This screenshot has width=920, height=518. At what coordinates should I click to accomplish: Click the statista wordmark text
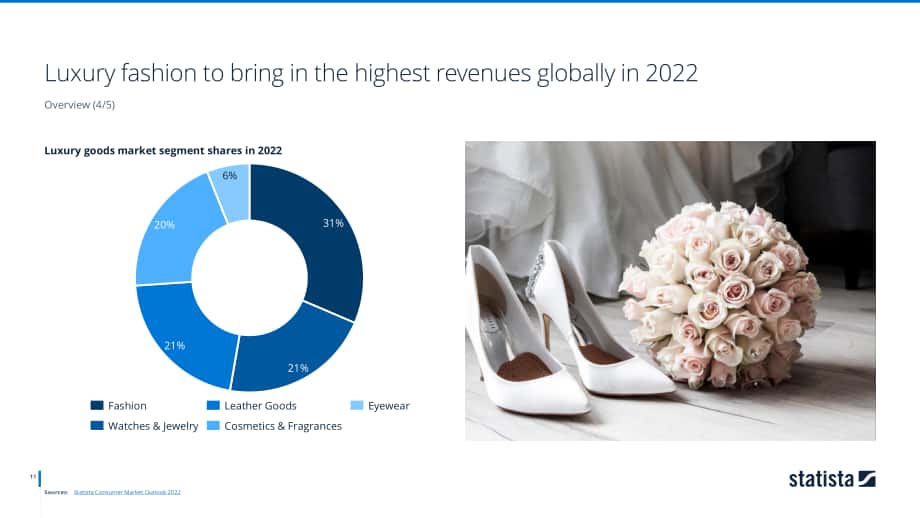click(x=821, y=479)
